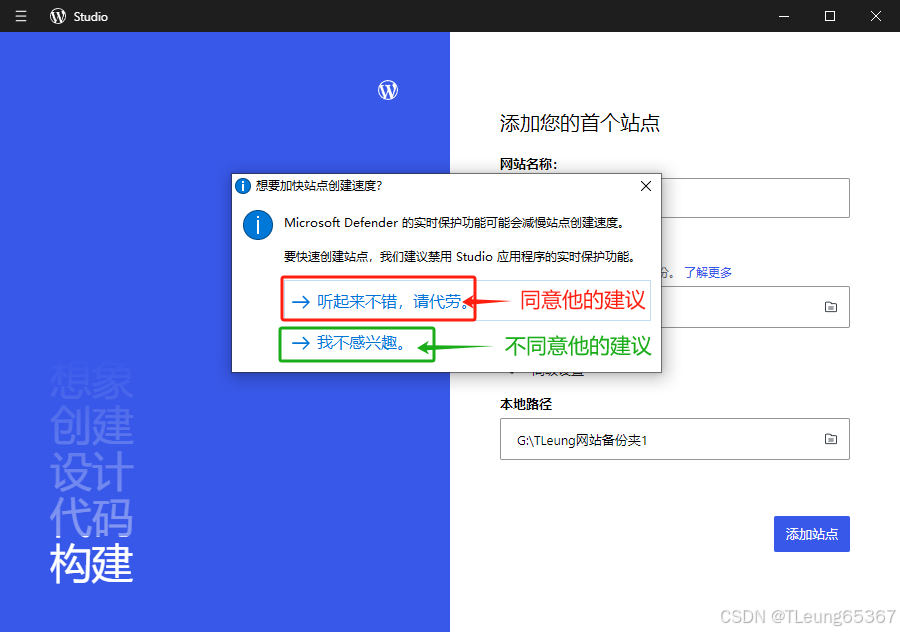
Task: Maximize the Studio window
Action: click(x=829, y=16)
